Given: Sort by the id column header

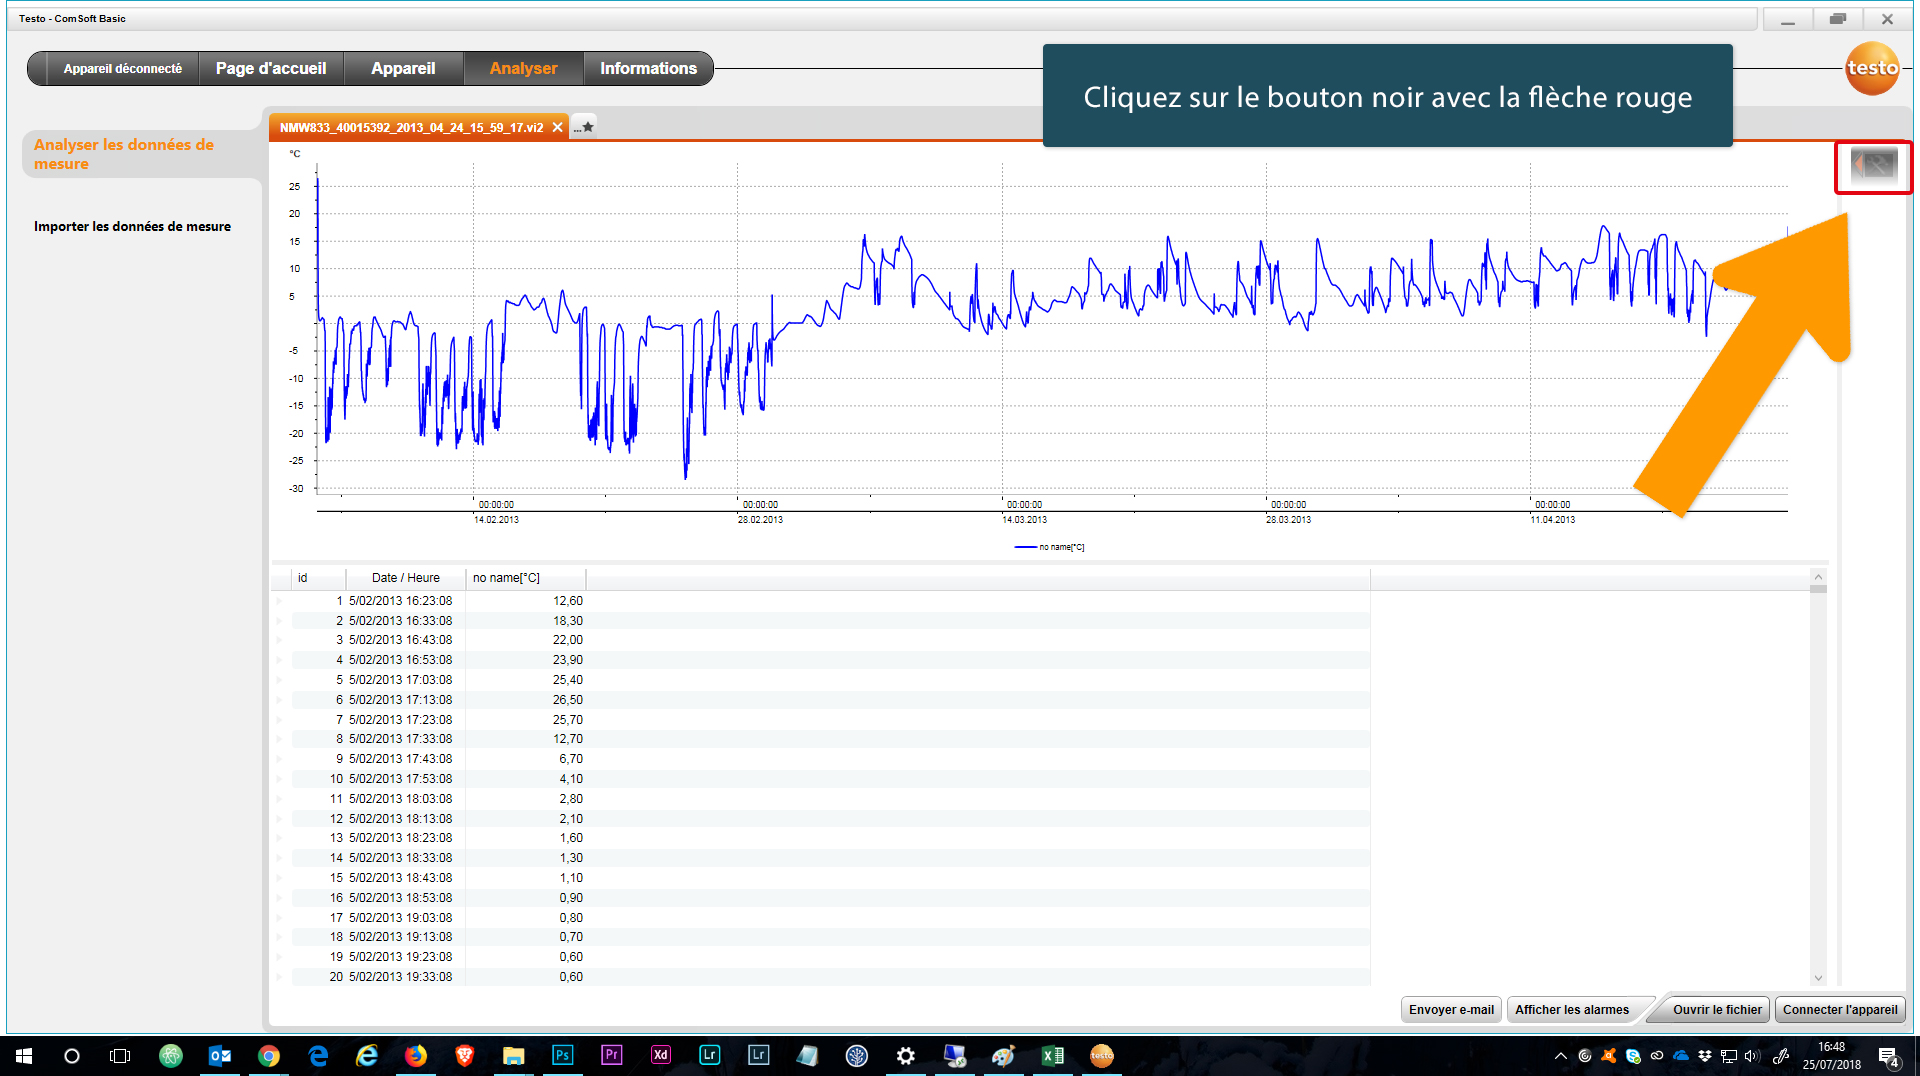Looking at the screenshot, I should pyautogui.click(x=319, y=578).
